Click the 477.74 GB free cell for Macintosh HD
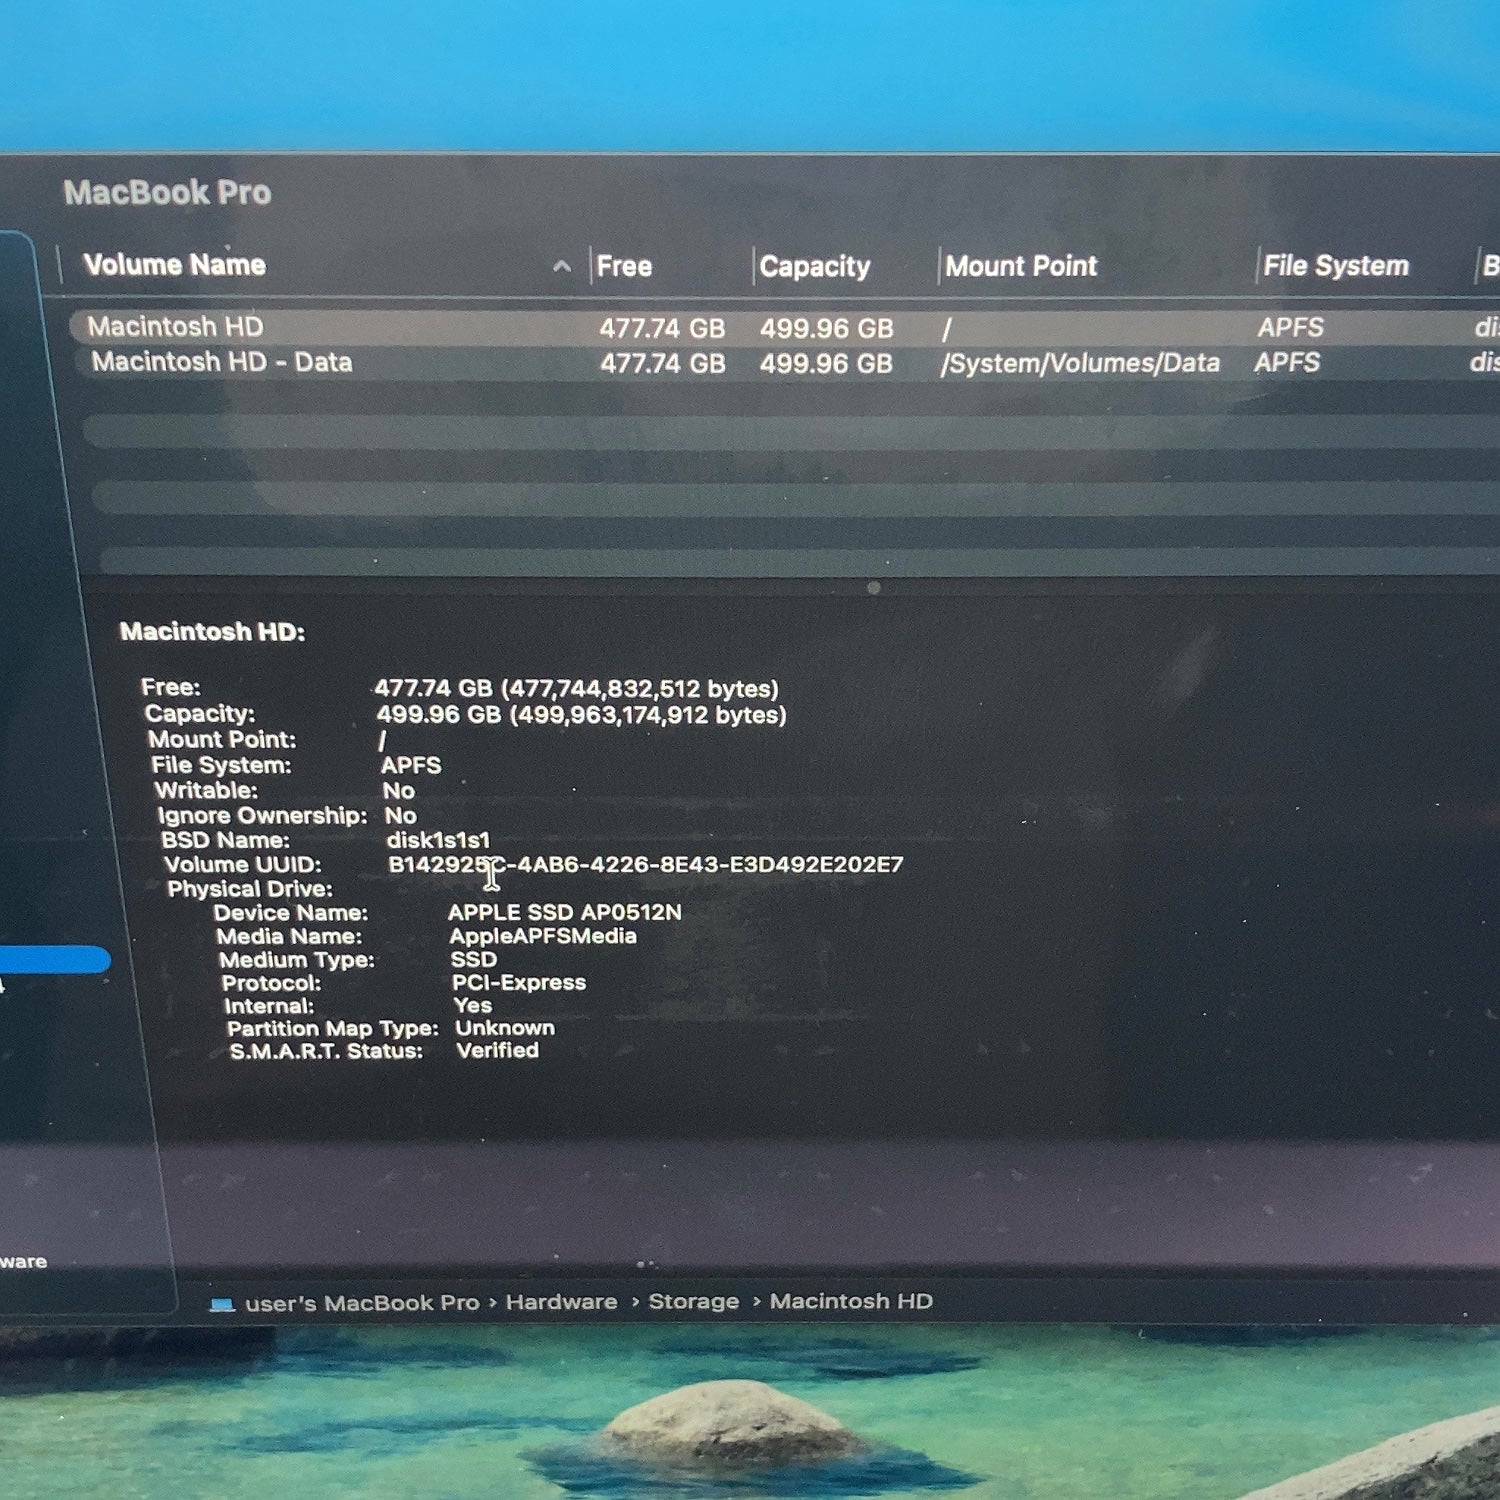 [662, 328]
